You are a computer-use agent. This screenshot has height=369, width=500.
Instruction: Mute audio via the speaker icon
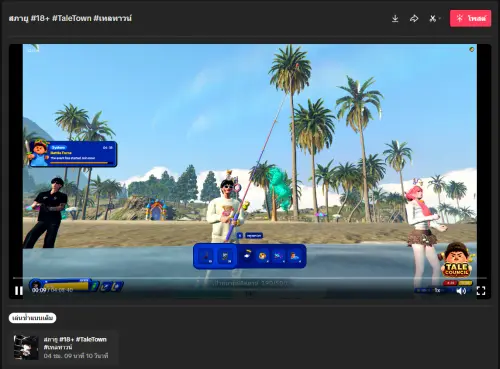click(x=461, y=291)
